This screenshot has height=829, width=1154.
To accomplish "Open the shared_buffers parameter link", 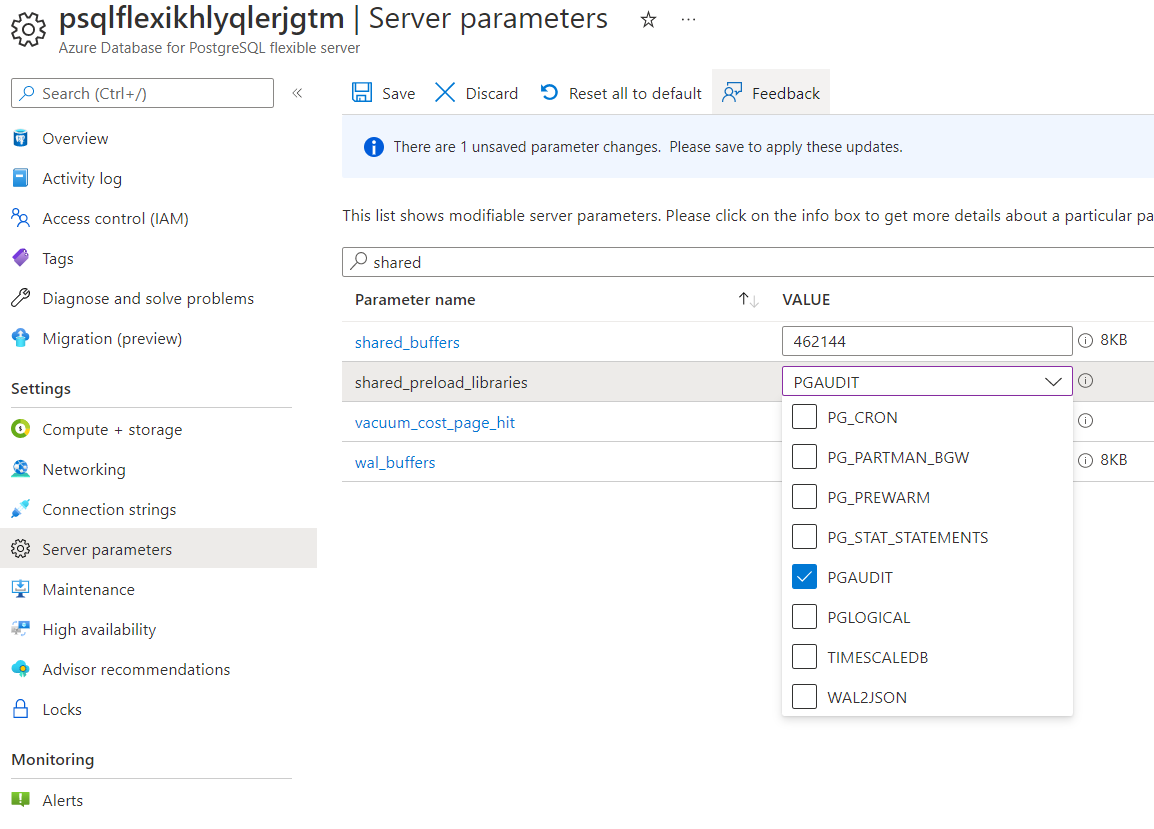I will [407, 342].
